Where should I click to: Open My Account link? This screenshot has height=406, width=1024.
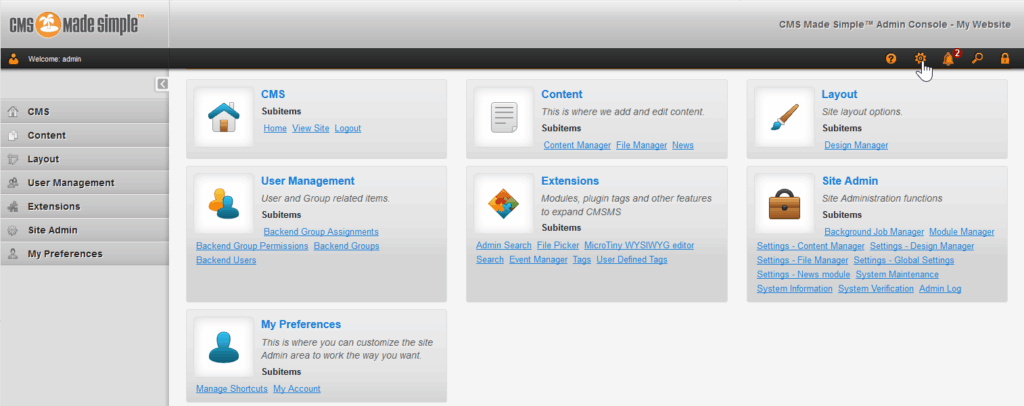coord(297,389)
